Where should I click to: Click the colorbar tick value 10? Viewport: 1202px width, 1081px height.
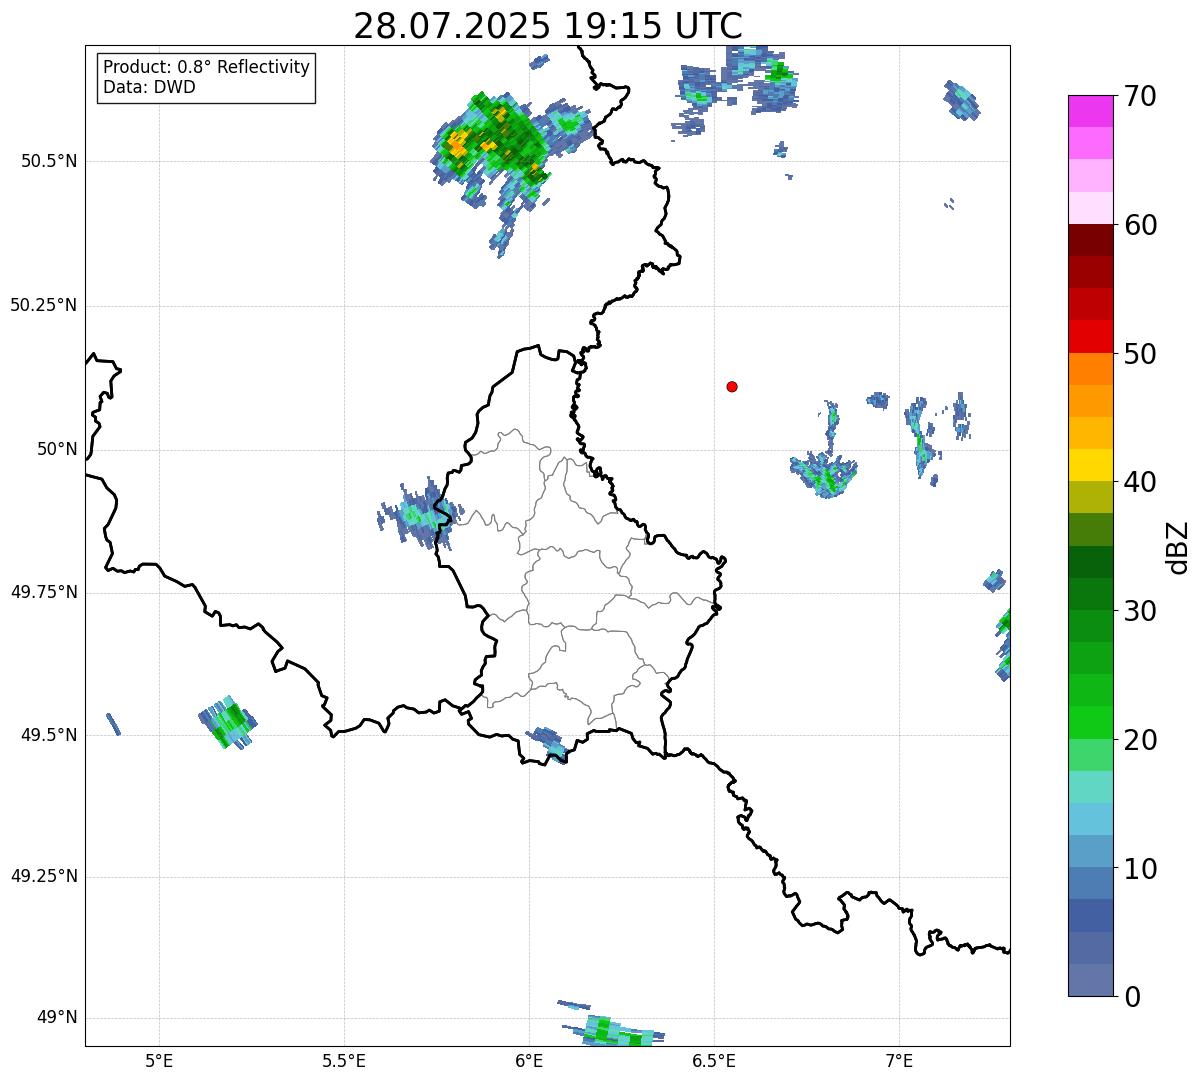(x=1139, y=869)
